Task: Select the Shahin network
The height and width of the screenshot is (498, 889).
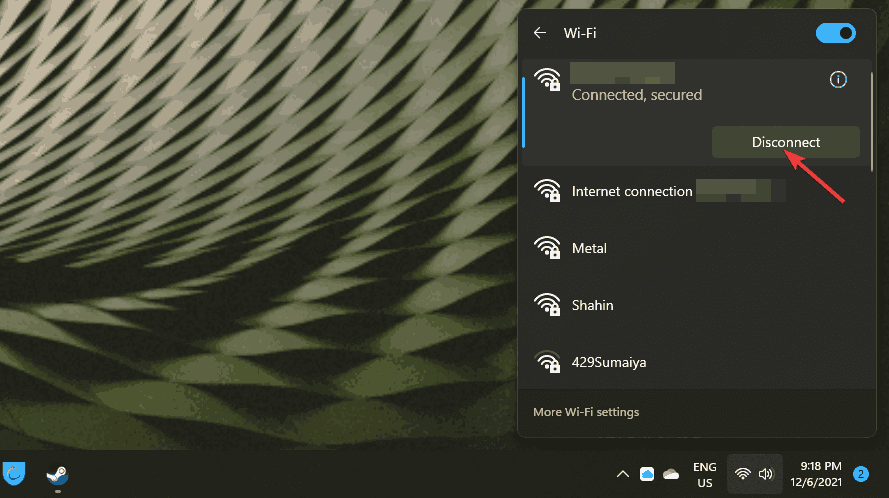Action: pyautogui.click(x=698, y=305)
